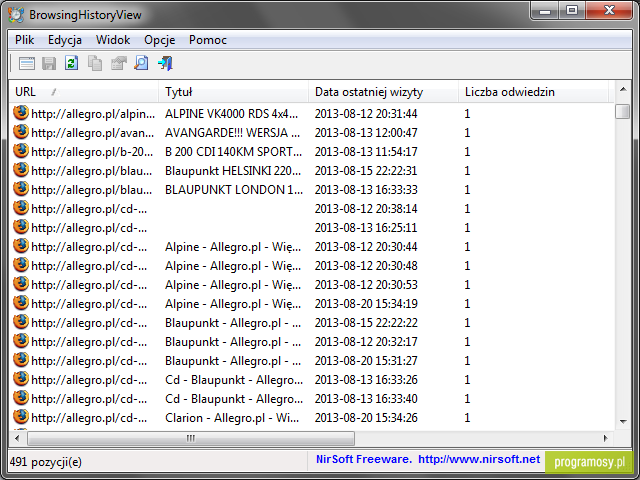640x480 pixels.
Task: Select the date 2013-08-12 20:30:44
Action: click(x=366, y=247)
